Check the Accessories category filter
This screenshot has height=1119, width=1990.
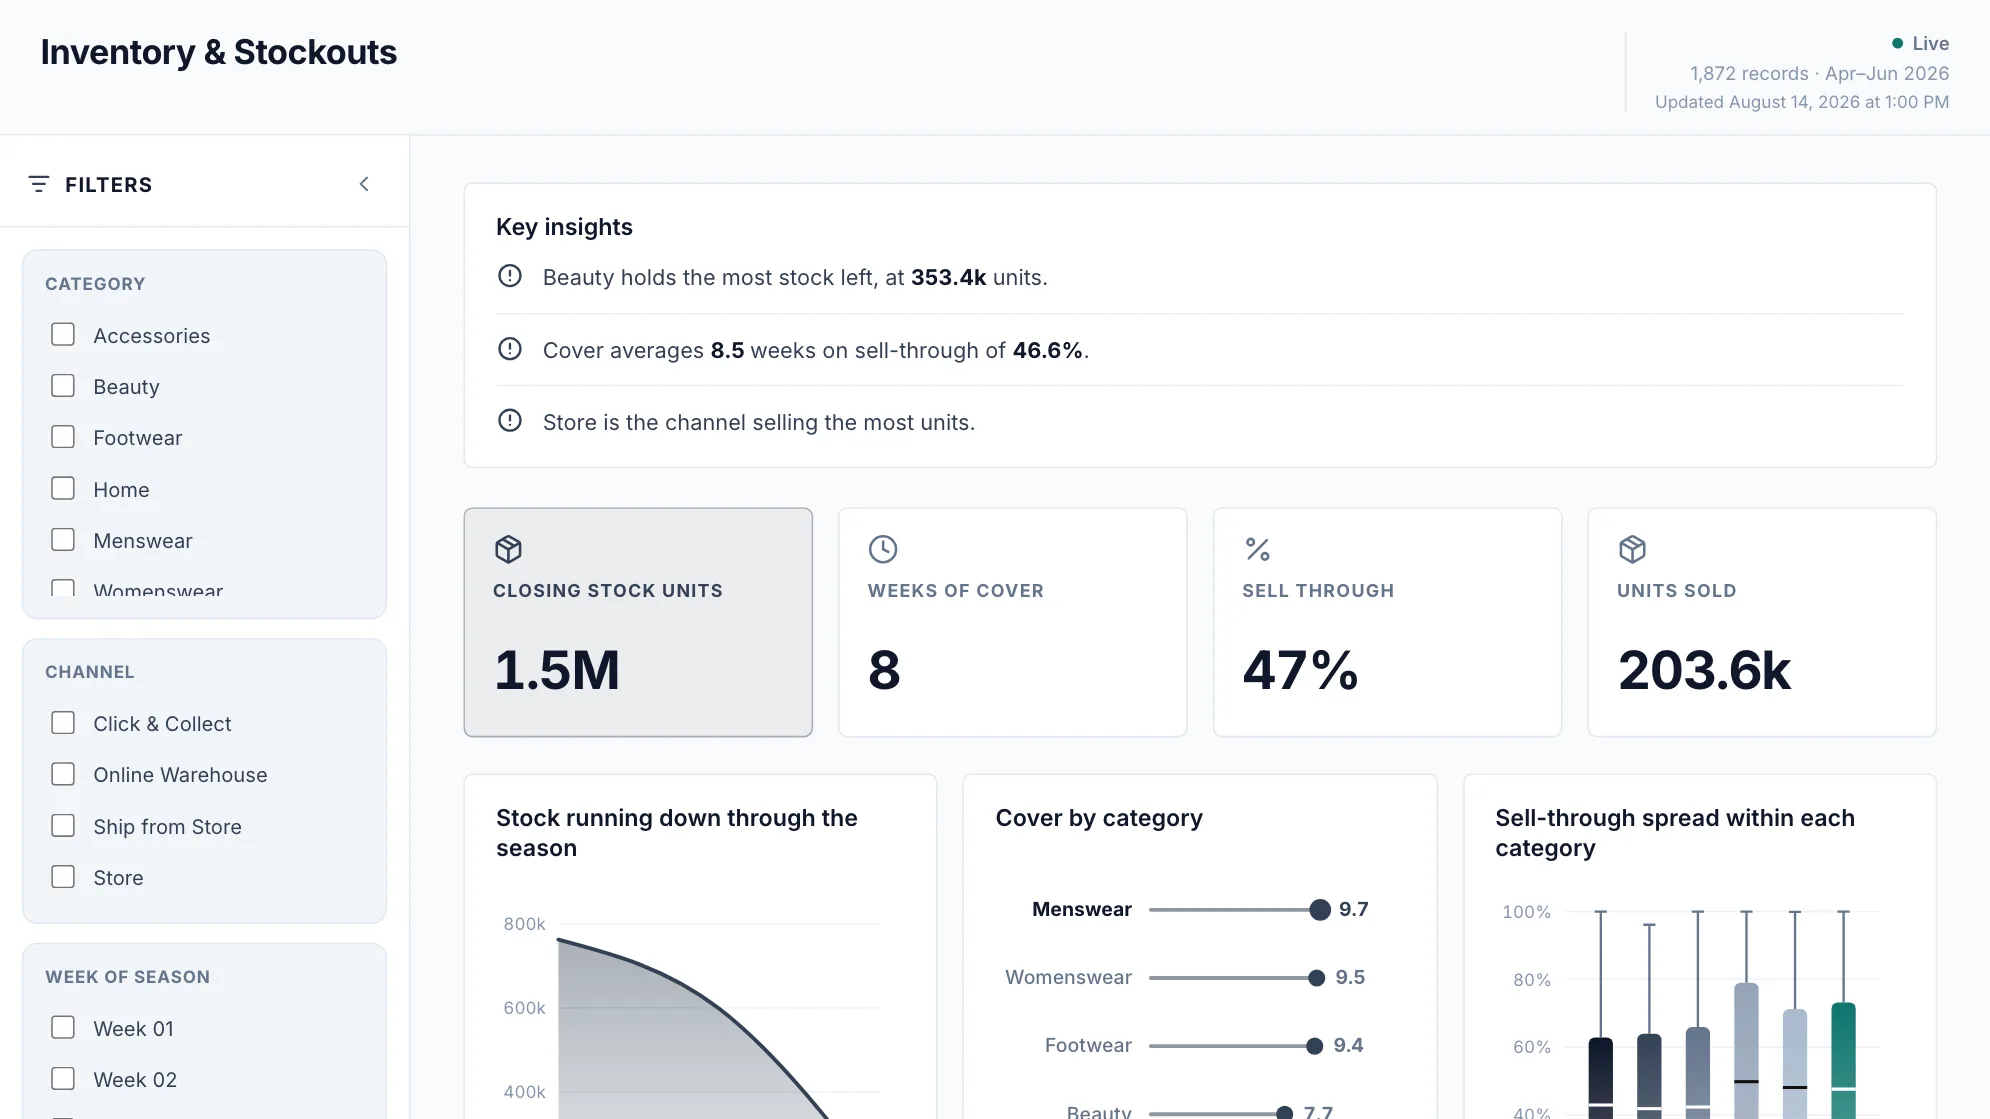coord(63,335)
